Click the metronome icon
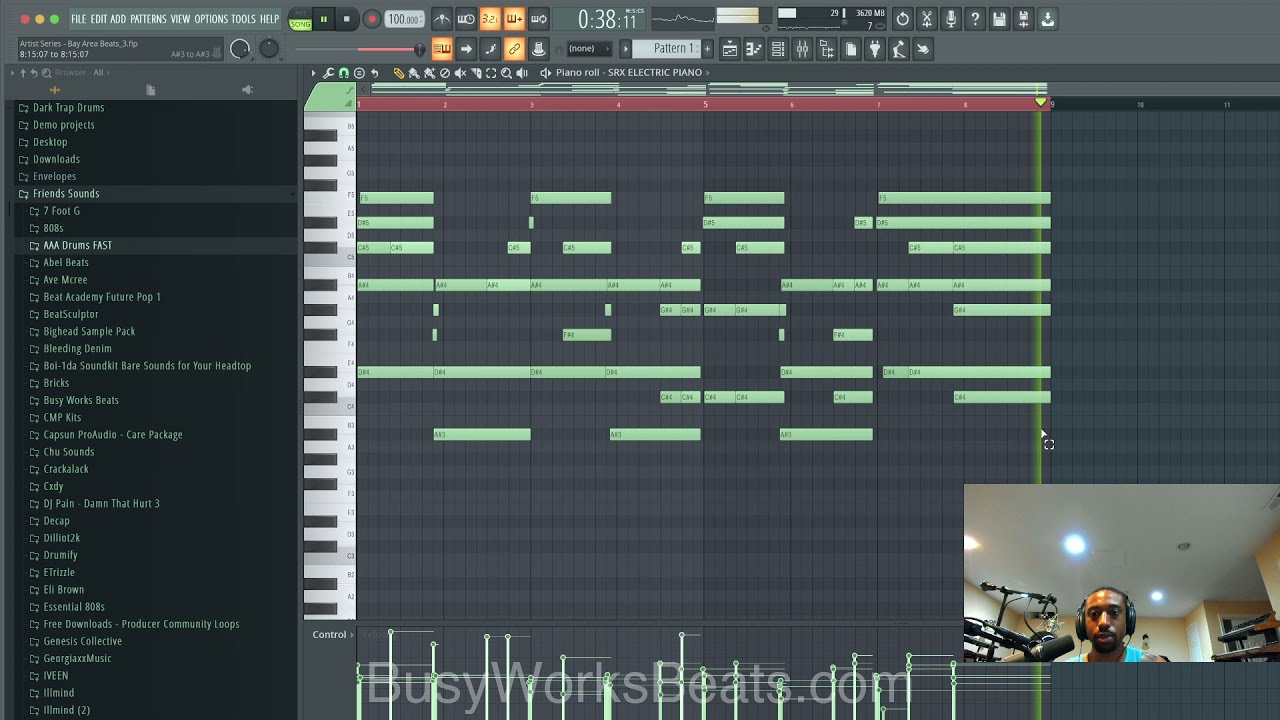This screenshot has height=720, width=1280. tap(442, 19)
